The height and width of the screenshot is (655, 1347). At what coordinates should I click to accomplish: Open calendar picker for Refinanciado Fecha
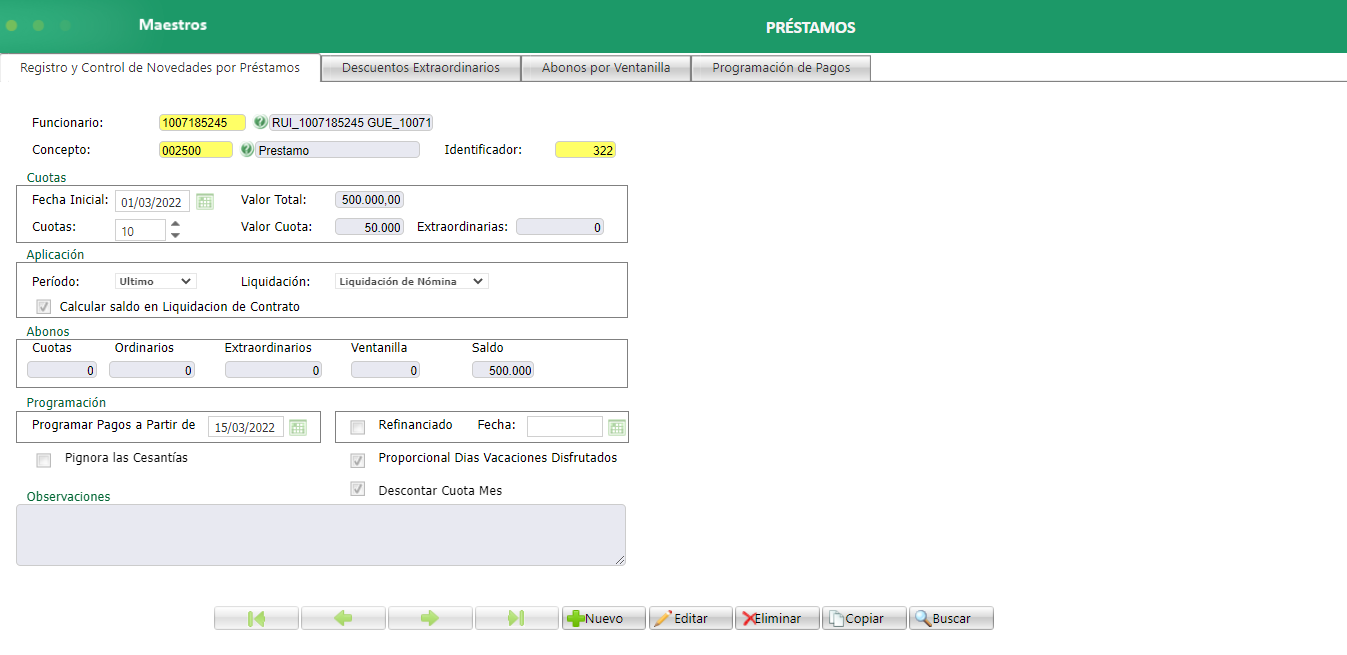pyautogui.click(x=617, y=427)
